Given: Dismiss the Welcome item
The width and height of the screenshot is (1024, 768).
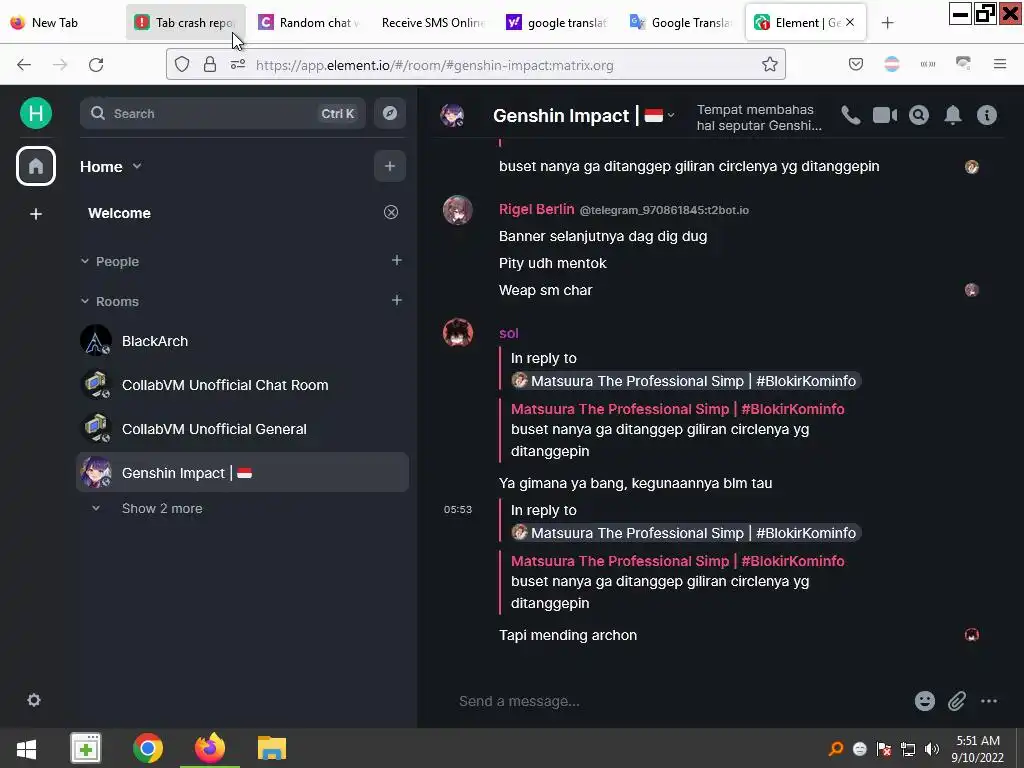Looking at the screenshot, I should point(391,212).
